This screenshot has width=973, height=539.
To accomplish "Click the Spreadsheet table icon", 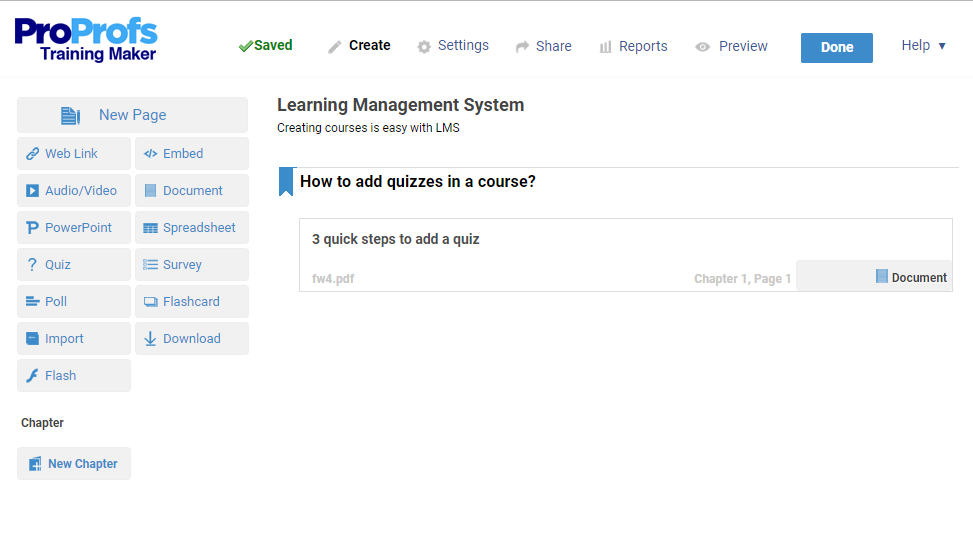I will coord(151,228).
